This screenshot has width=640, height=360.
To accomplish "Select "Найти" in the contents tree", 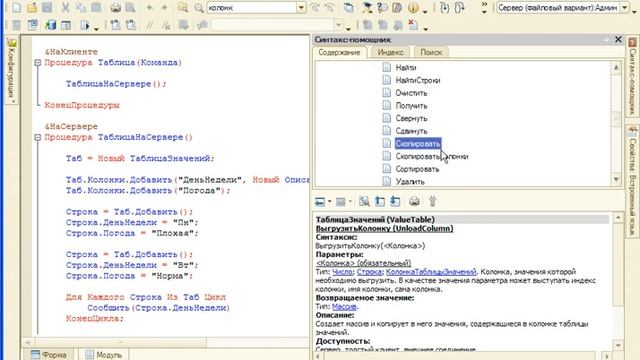I will 406,68.
